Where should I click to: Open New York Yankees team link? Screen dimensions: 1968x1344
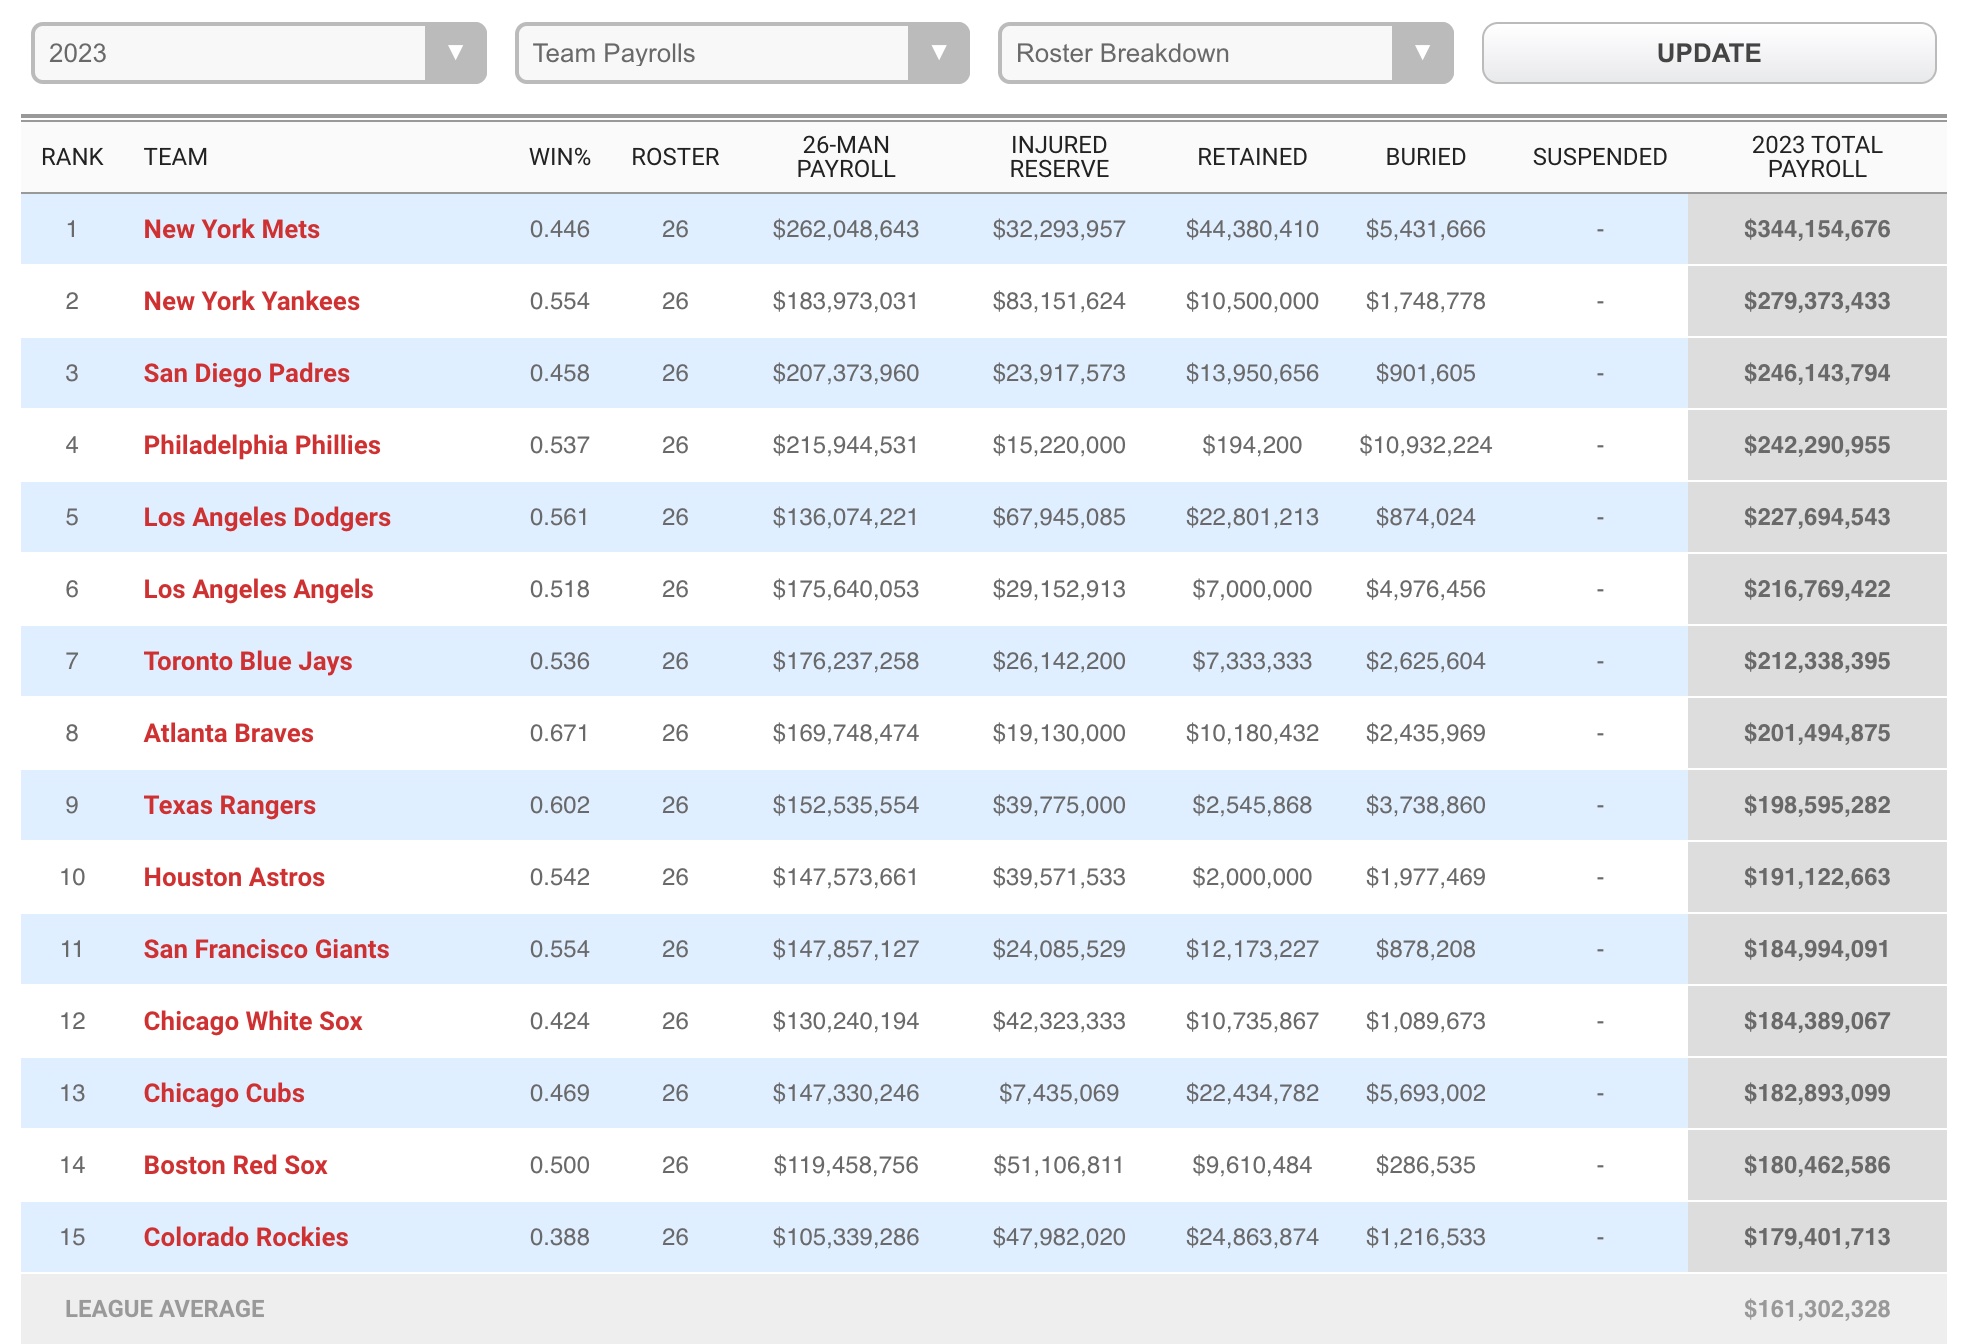(252, 301)
